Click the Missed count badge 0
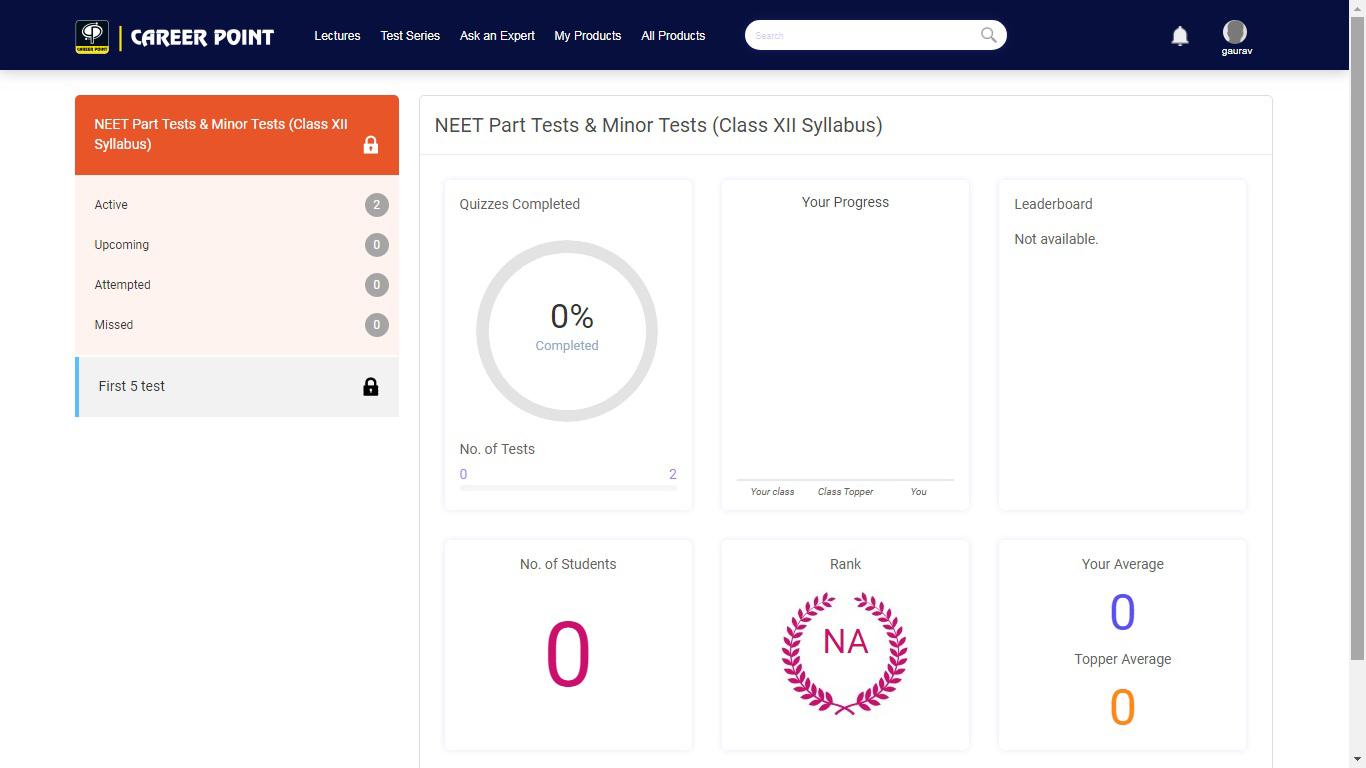1366x768 pixels. point(377,325)
